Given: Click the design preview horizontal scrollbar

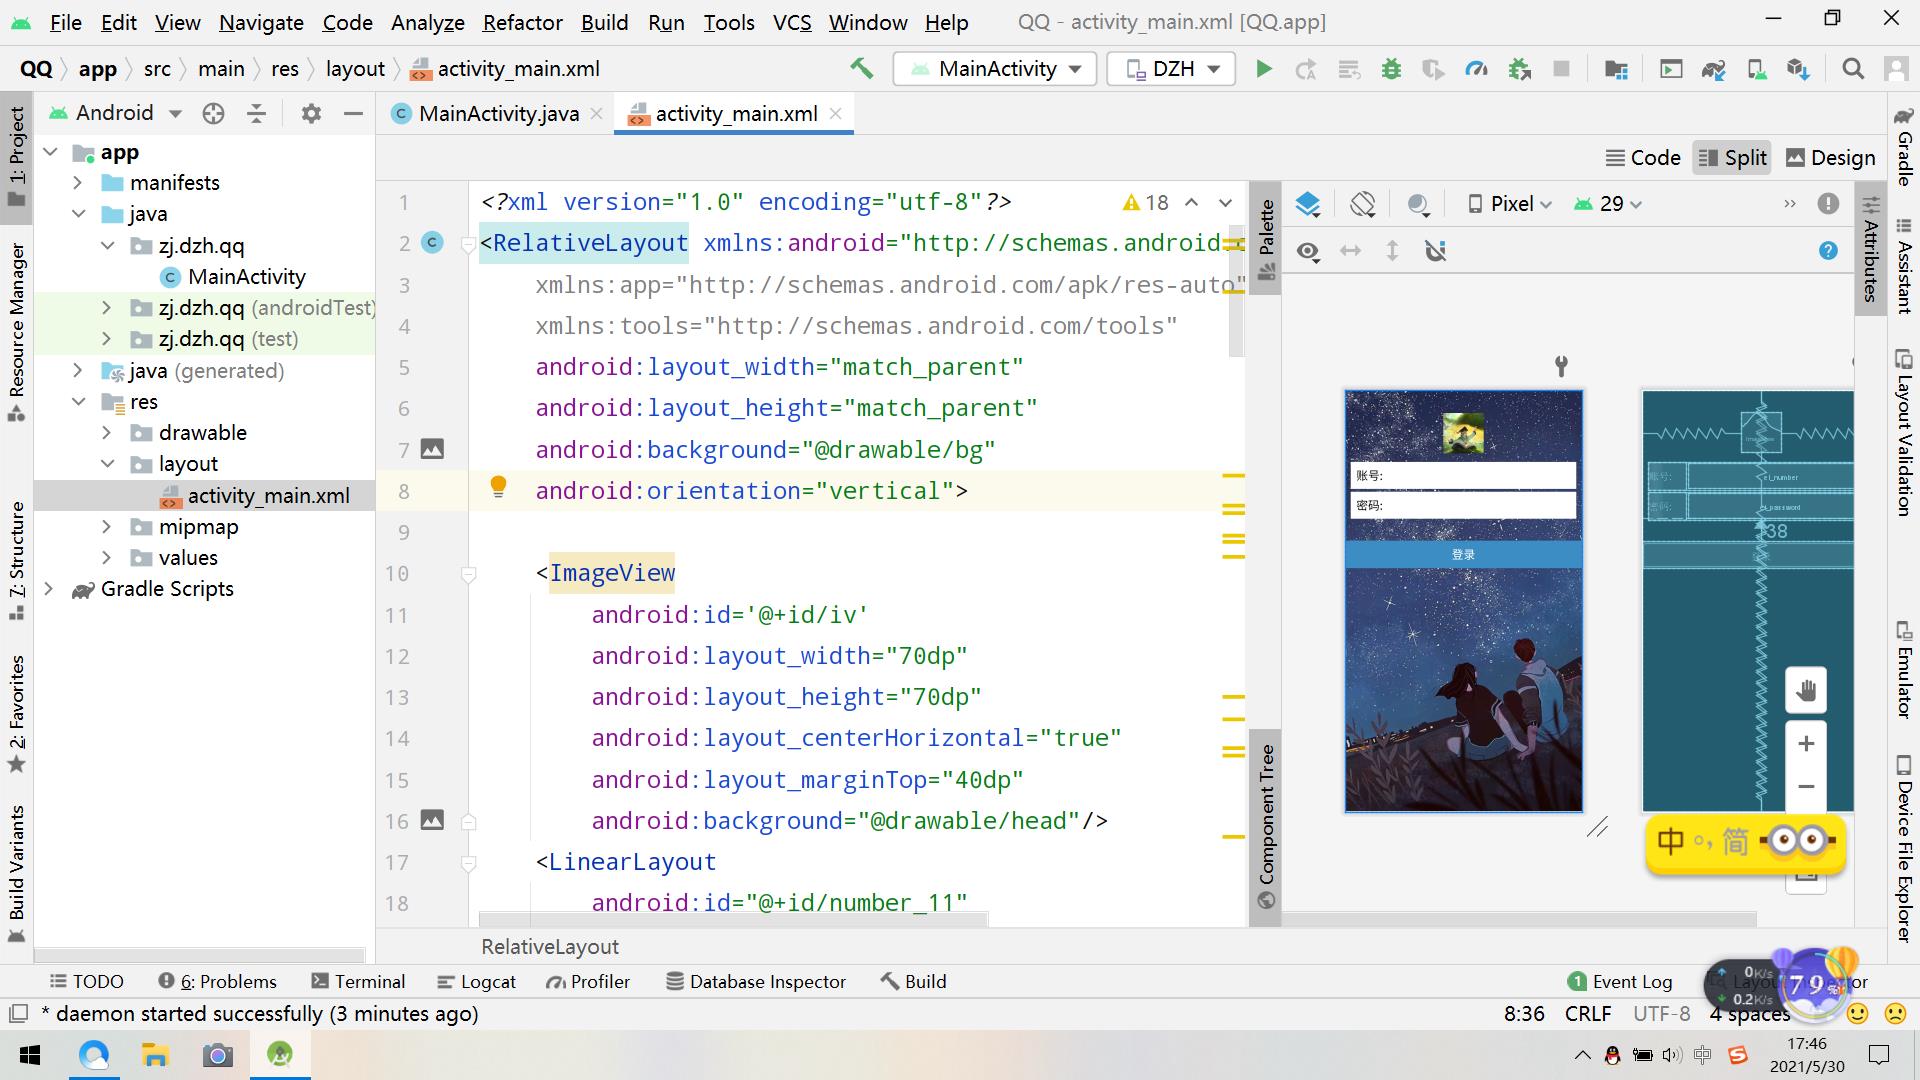Looking at the screenshot, I should click(1519, 919).
